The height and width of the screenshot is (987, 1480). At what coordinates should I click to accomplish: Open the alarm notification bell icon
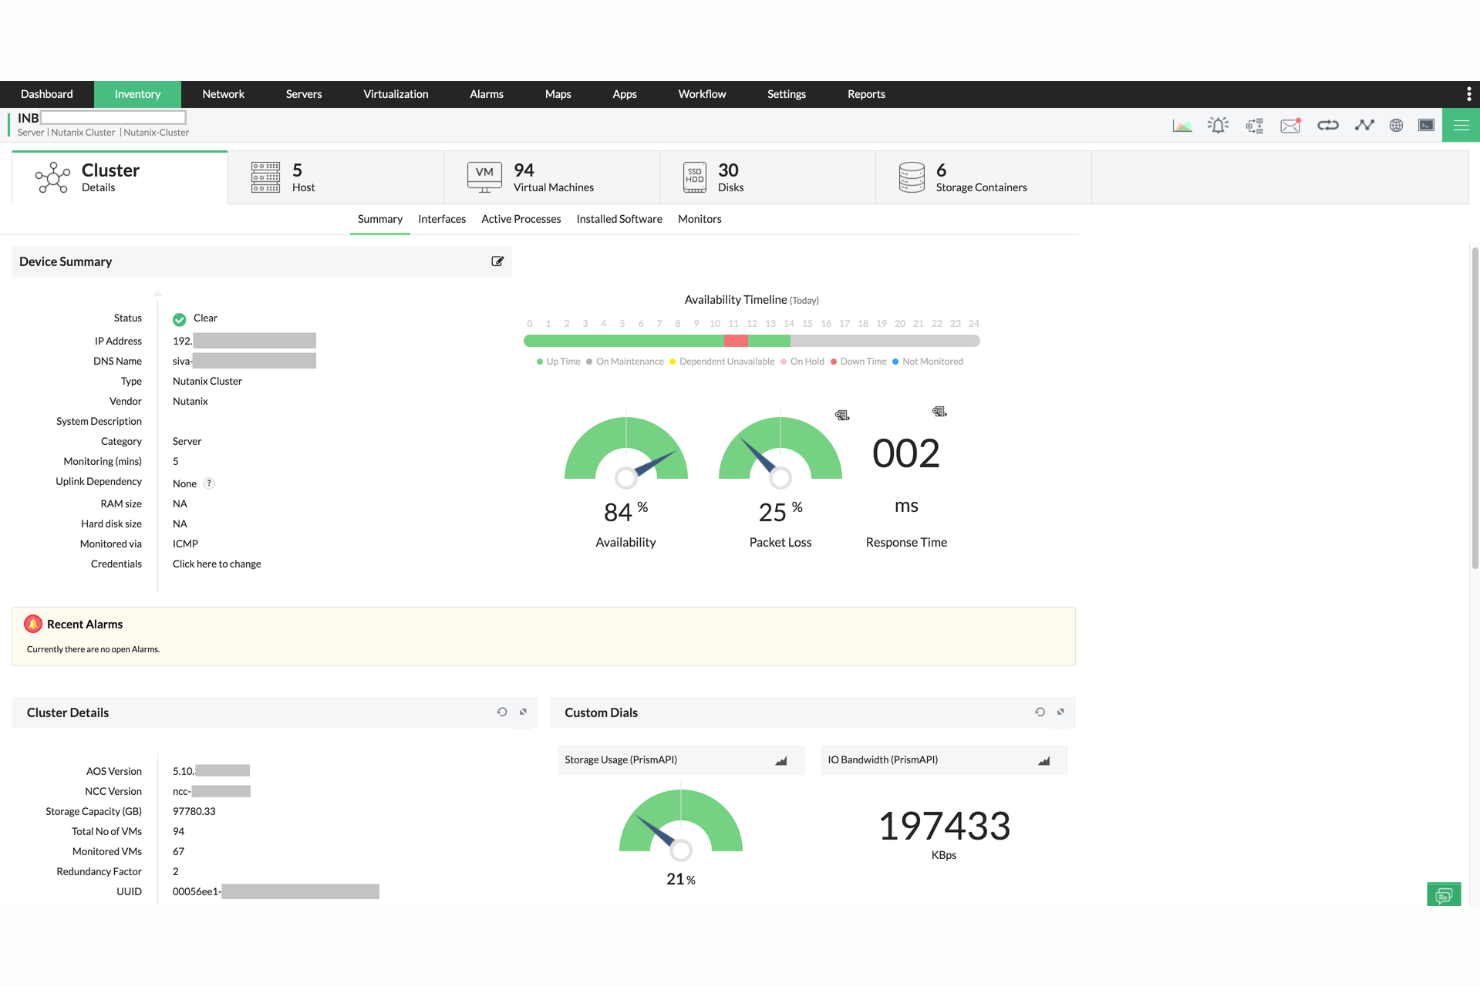(1218, 125)
